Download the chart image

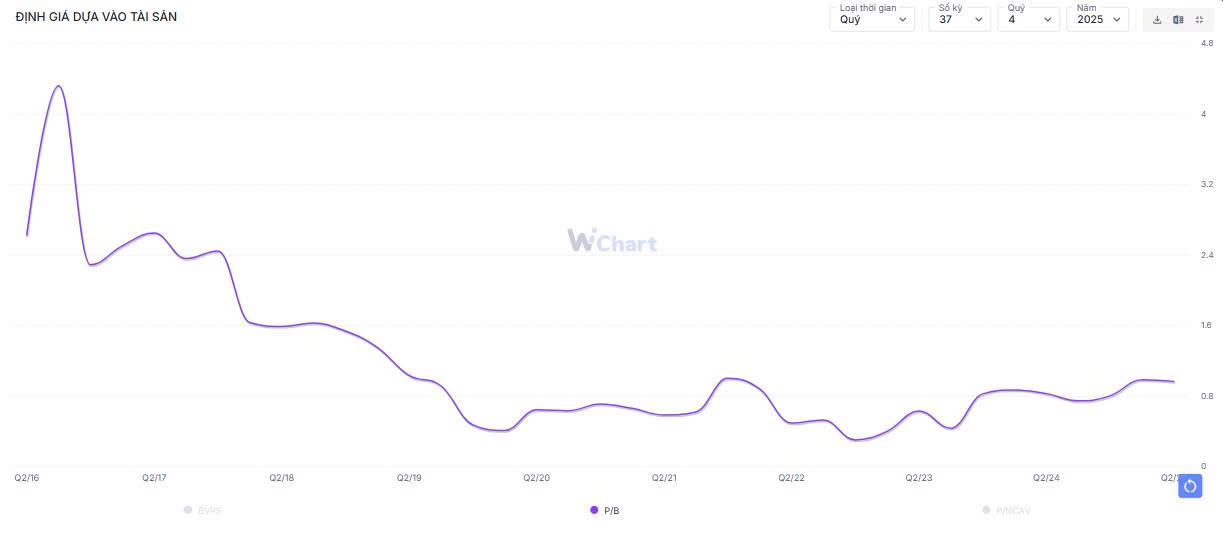[1157, 20]
